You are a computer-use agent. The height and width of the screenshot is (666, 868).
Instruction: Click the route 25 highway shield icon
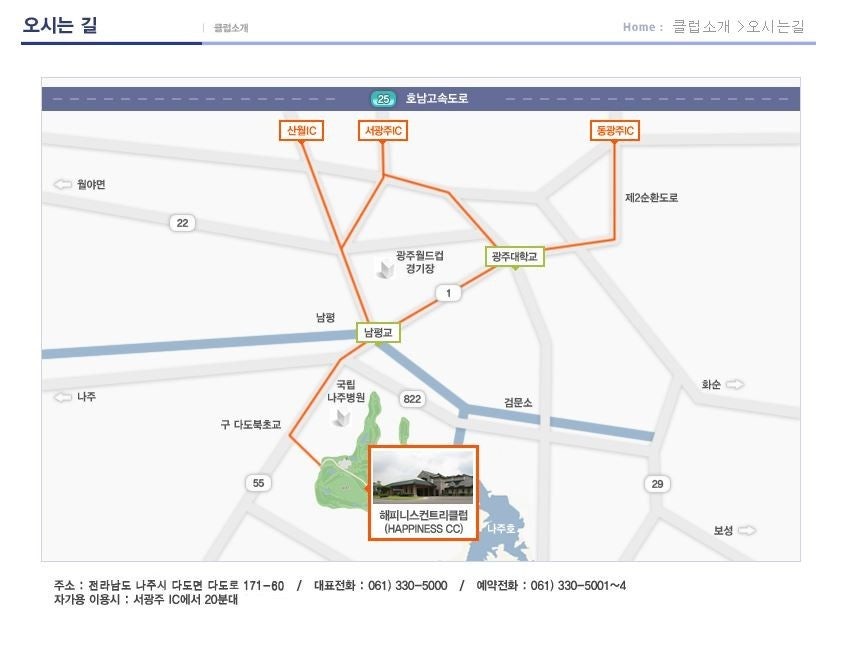point(383,99)
